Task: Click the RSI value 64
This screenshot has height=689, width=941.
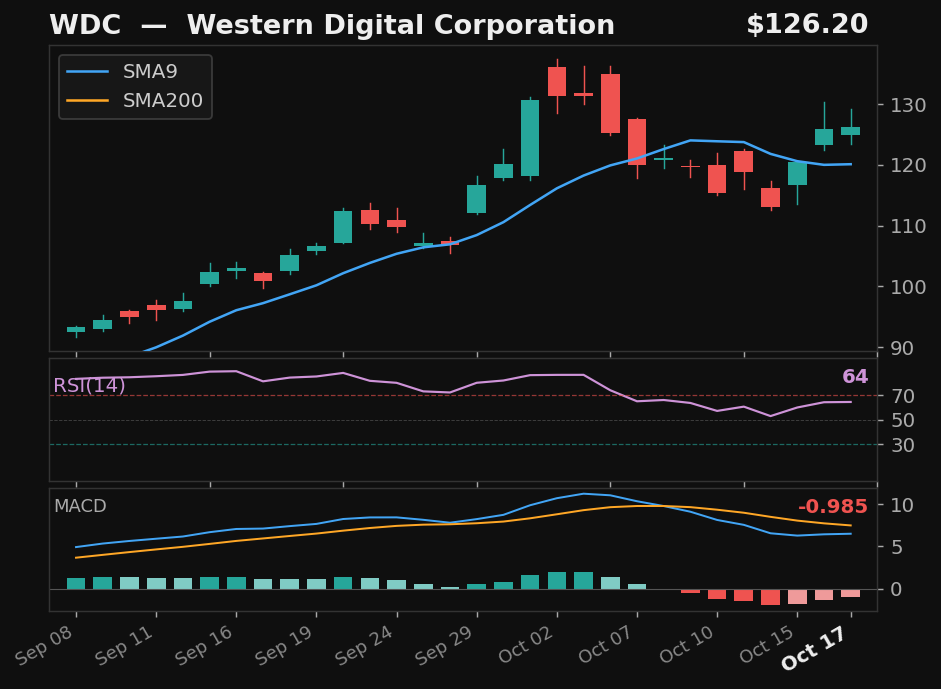Action: point(855,376)
